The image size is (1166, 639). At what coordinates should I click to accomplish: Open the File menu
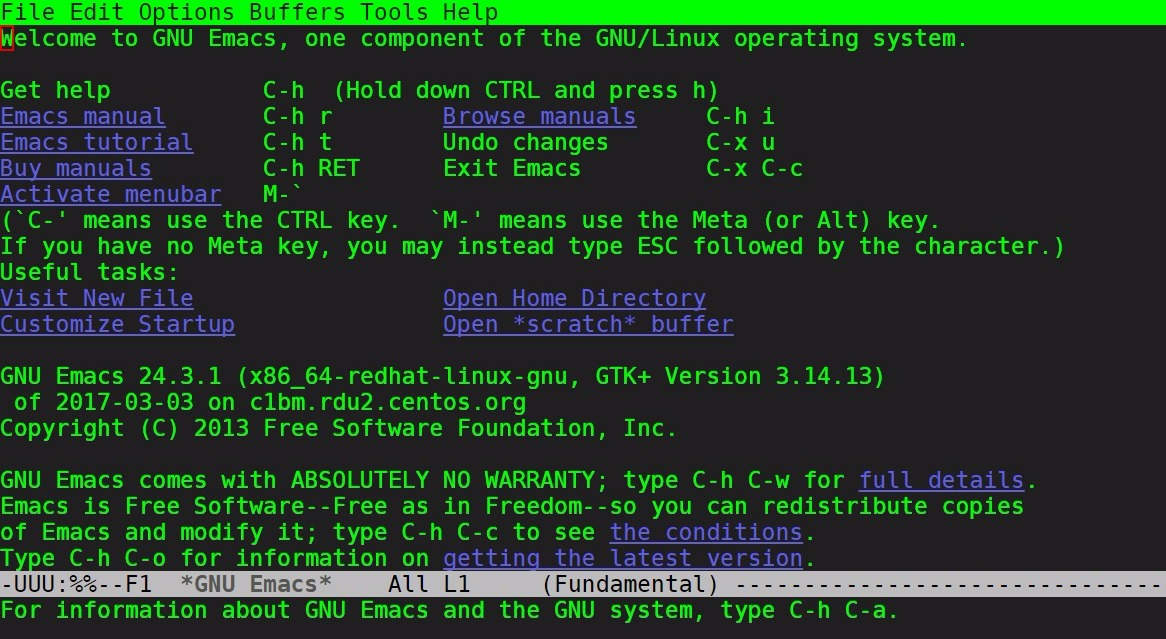pos(28,12)
